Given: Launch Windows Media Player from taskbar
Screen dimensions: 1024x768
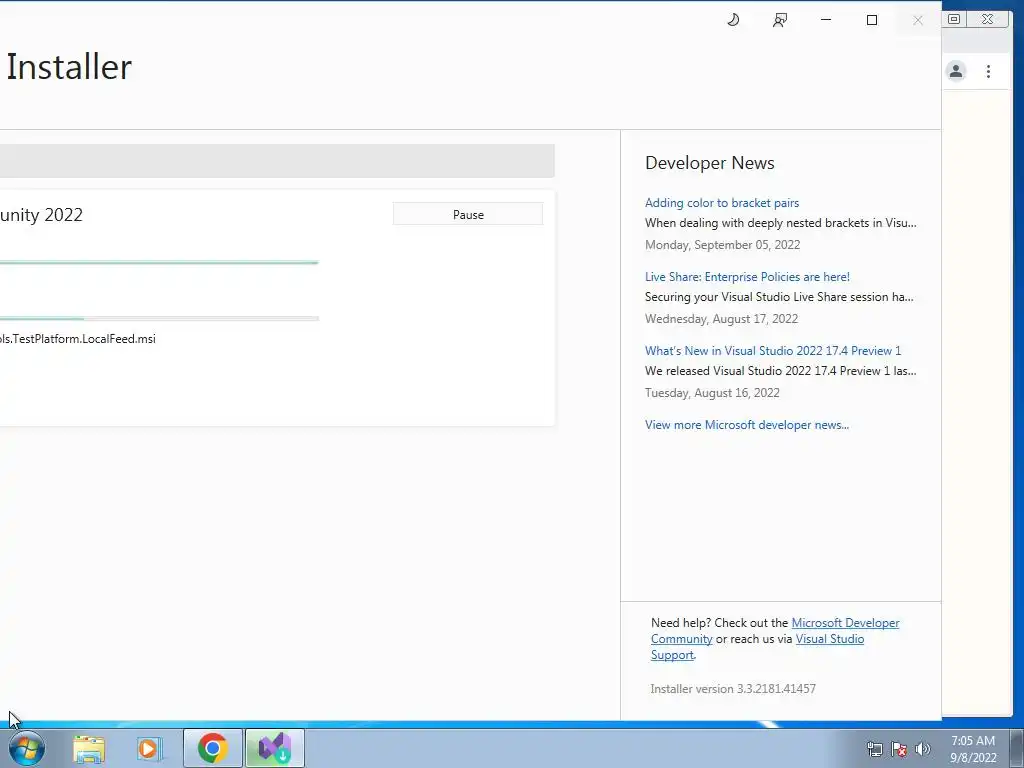Looking at the screenshot, I should pos(148,748).
